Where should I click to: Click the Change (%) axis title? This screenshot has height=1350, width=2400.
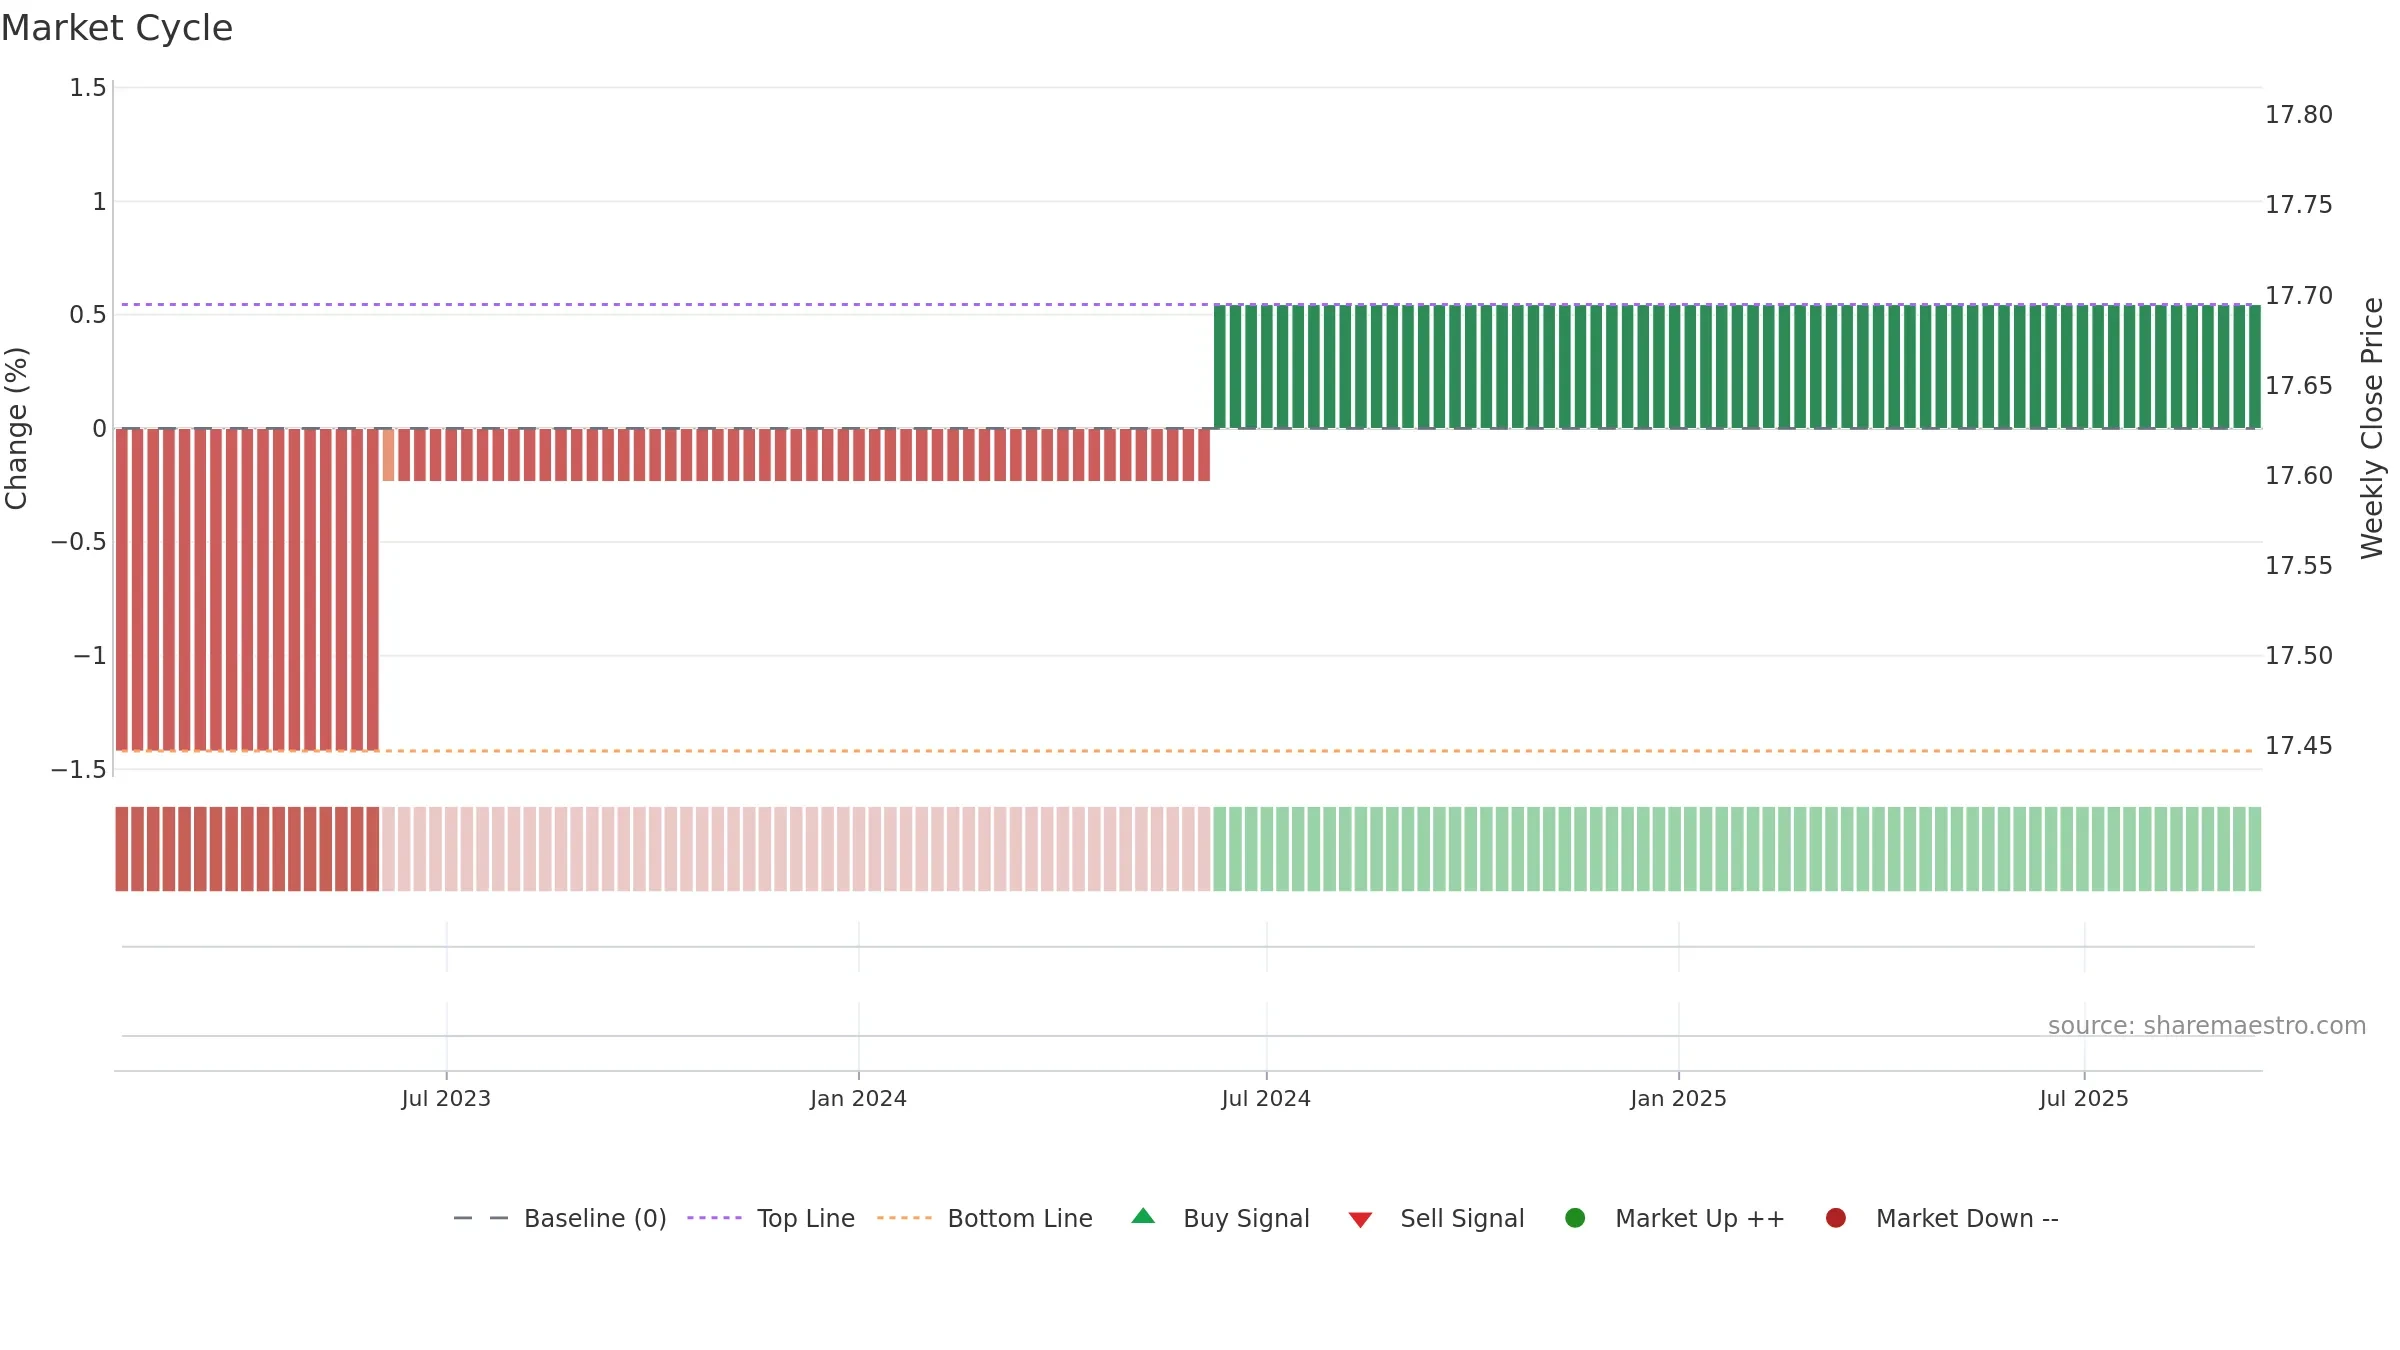tap(17, 428)
